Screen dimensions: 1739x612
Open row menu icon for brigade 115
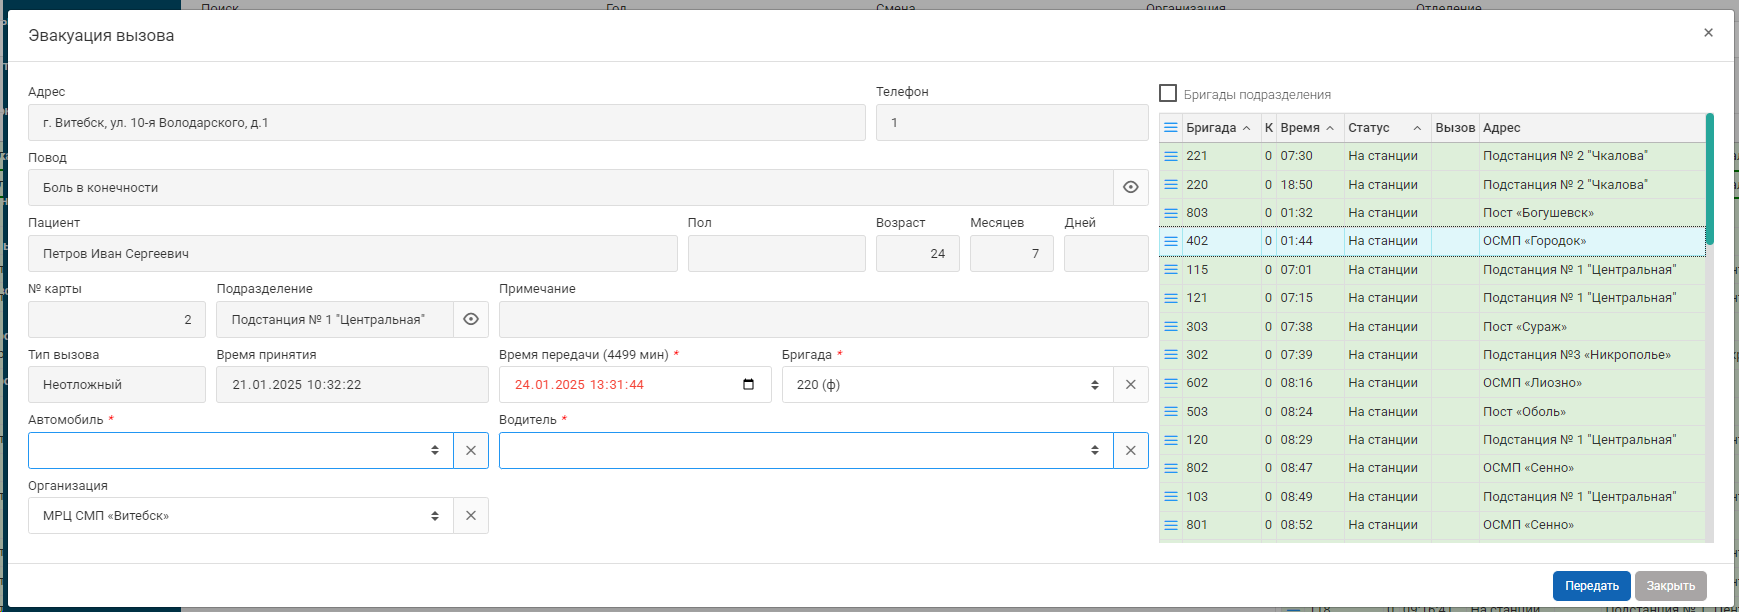click(x=1170, y=270)
